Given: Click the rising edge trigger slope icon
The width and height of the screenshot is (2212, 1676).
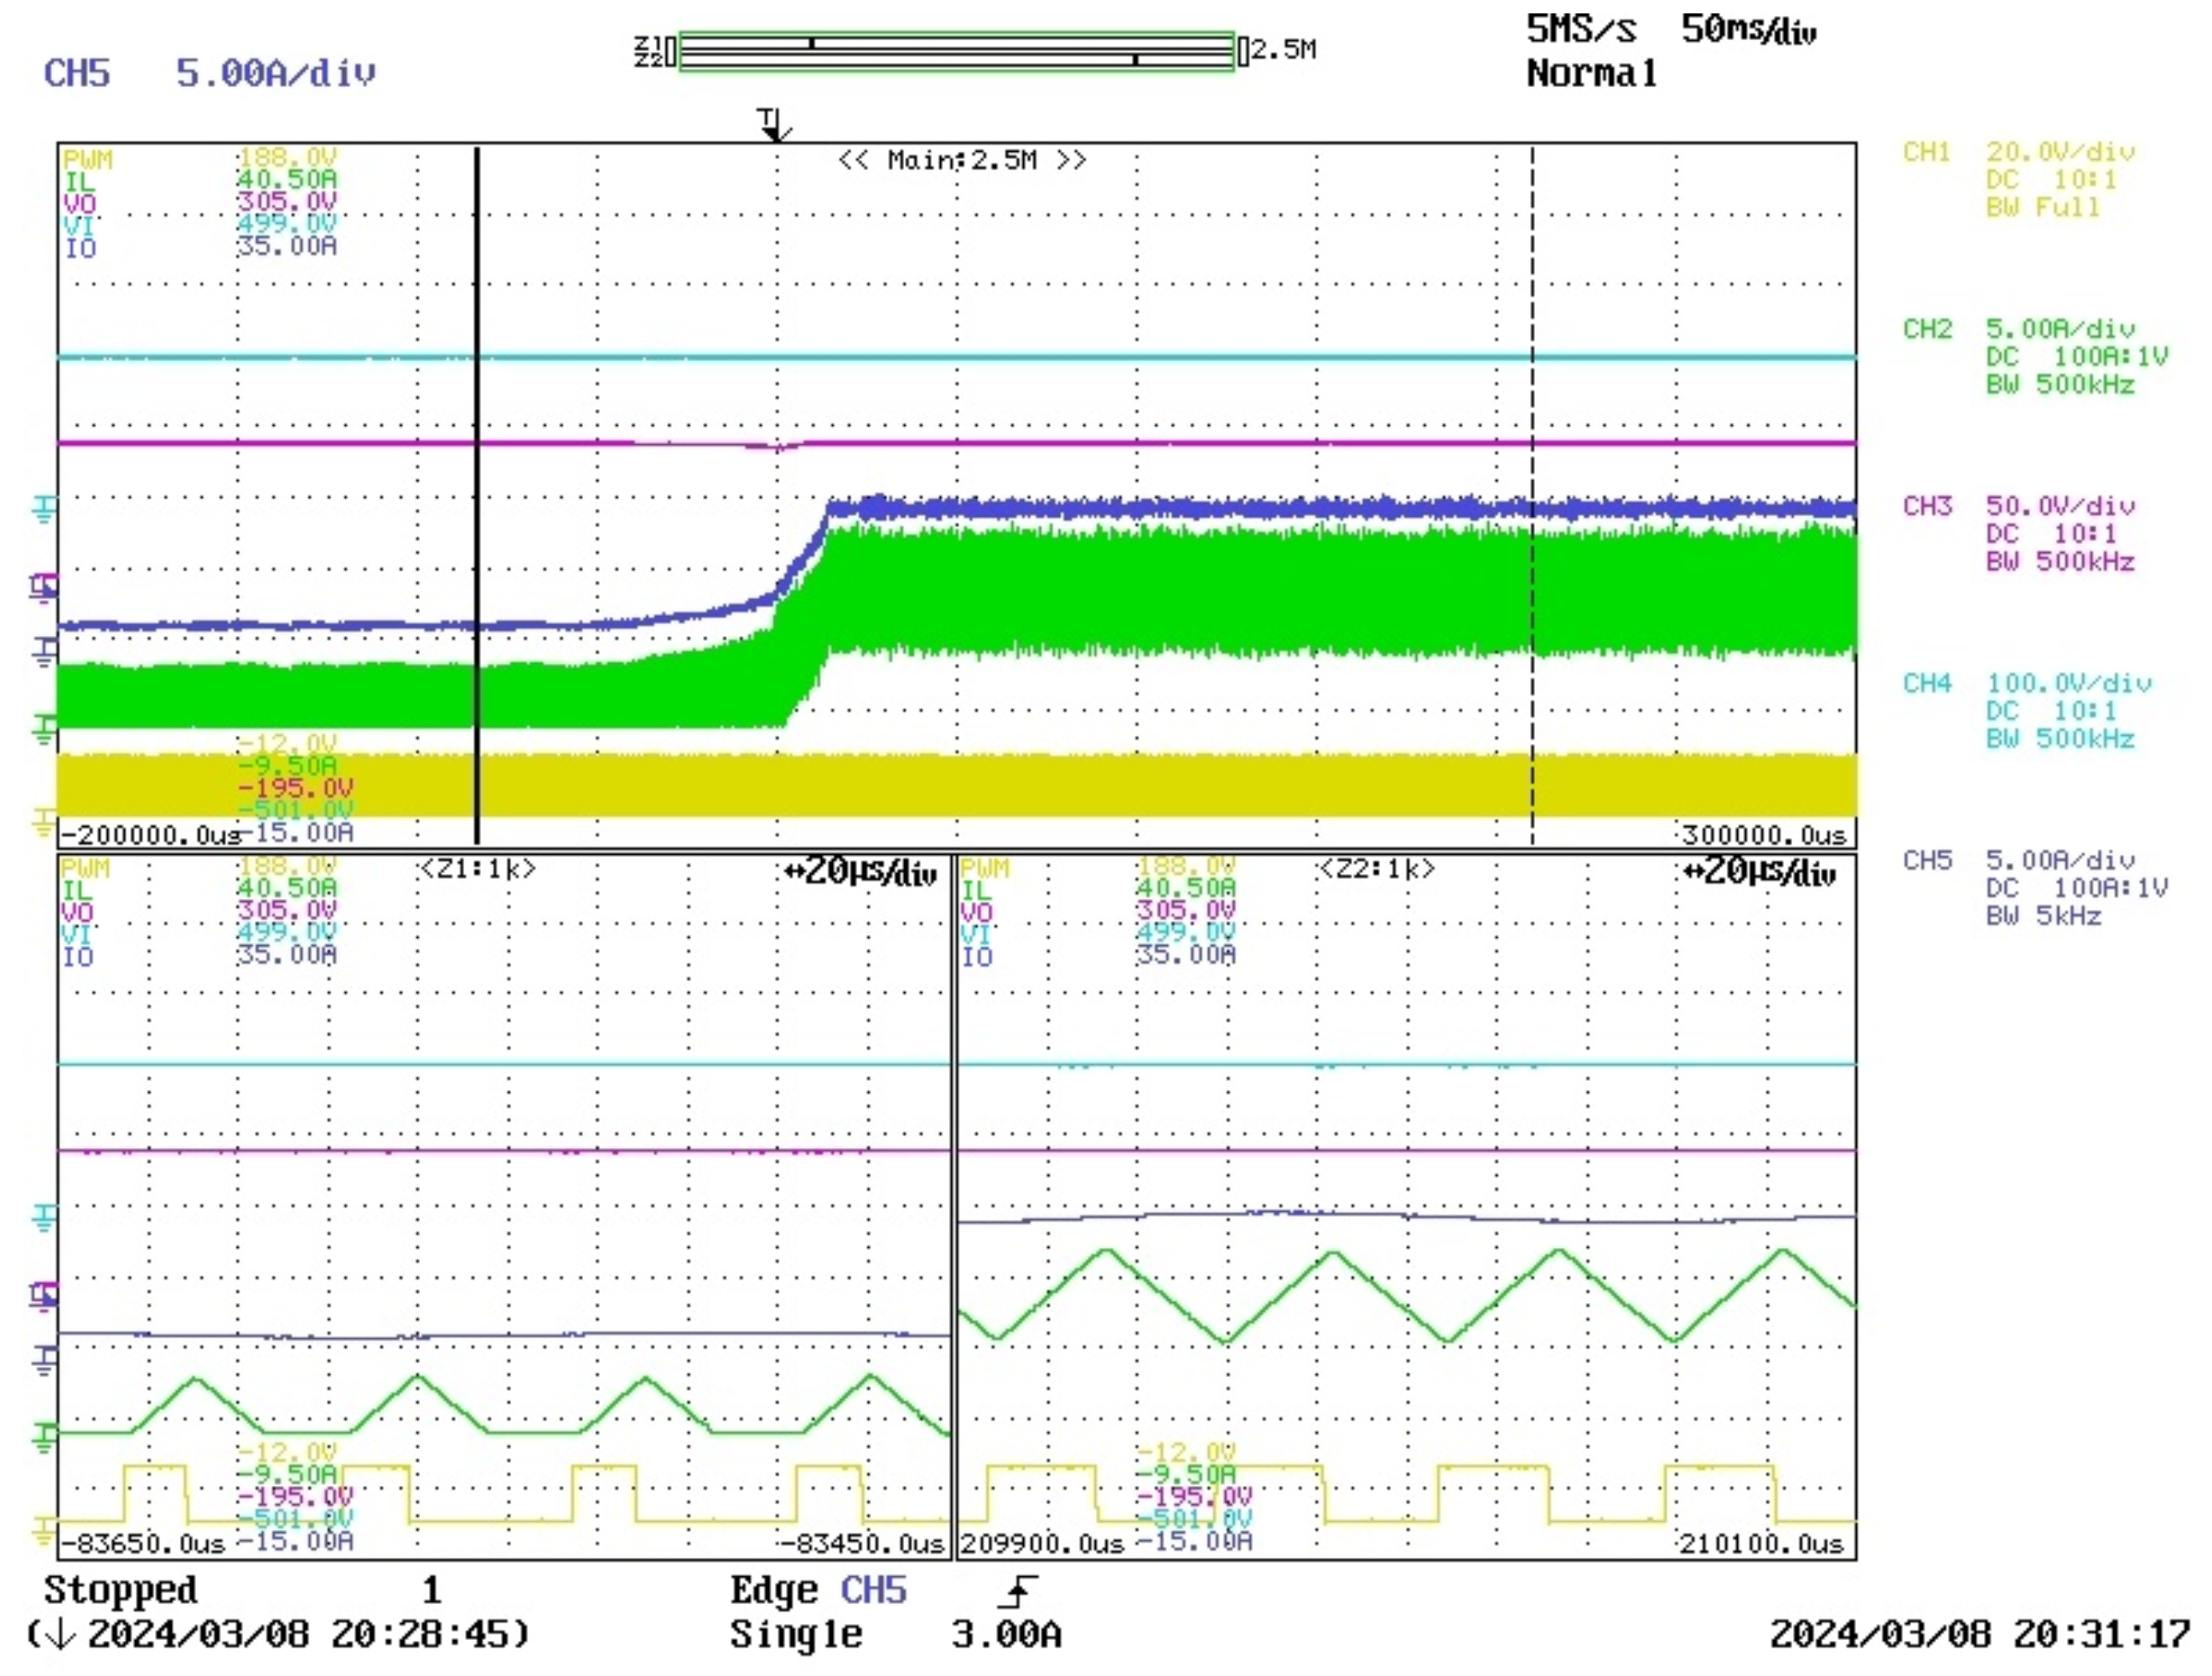Looking at the screenshot, I should pos(1017,1591).
